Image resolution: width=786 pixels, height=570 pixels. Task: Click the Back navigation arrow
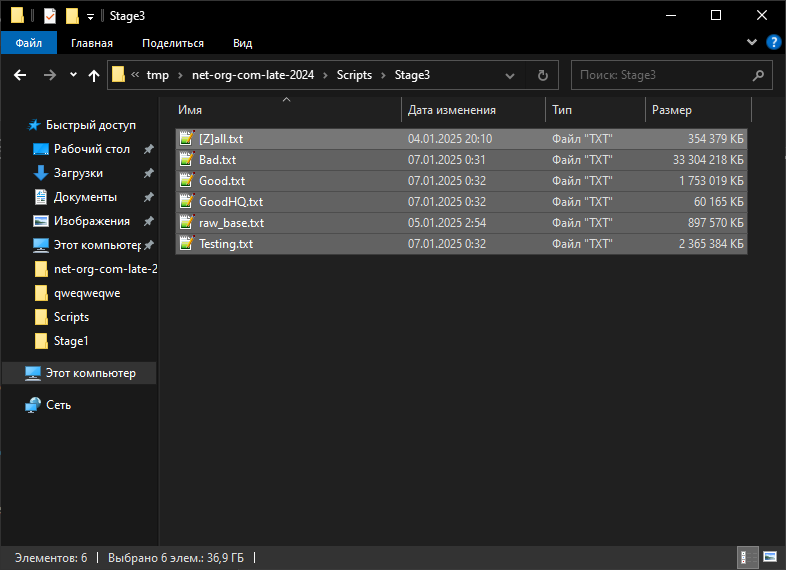coord(19,75)
